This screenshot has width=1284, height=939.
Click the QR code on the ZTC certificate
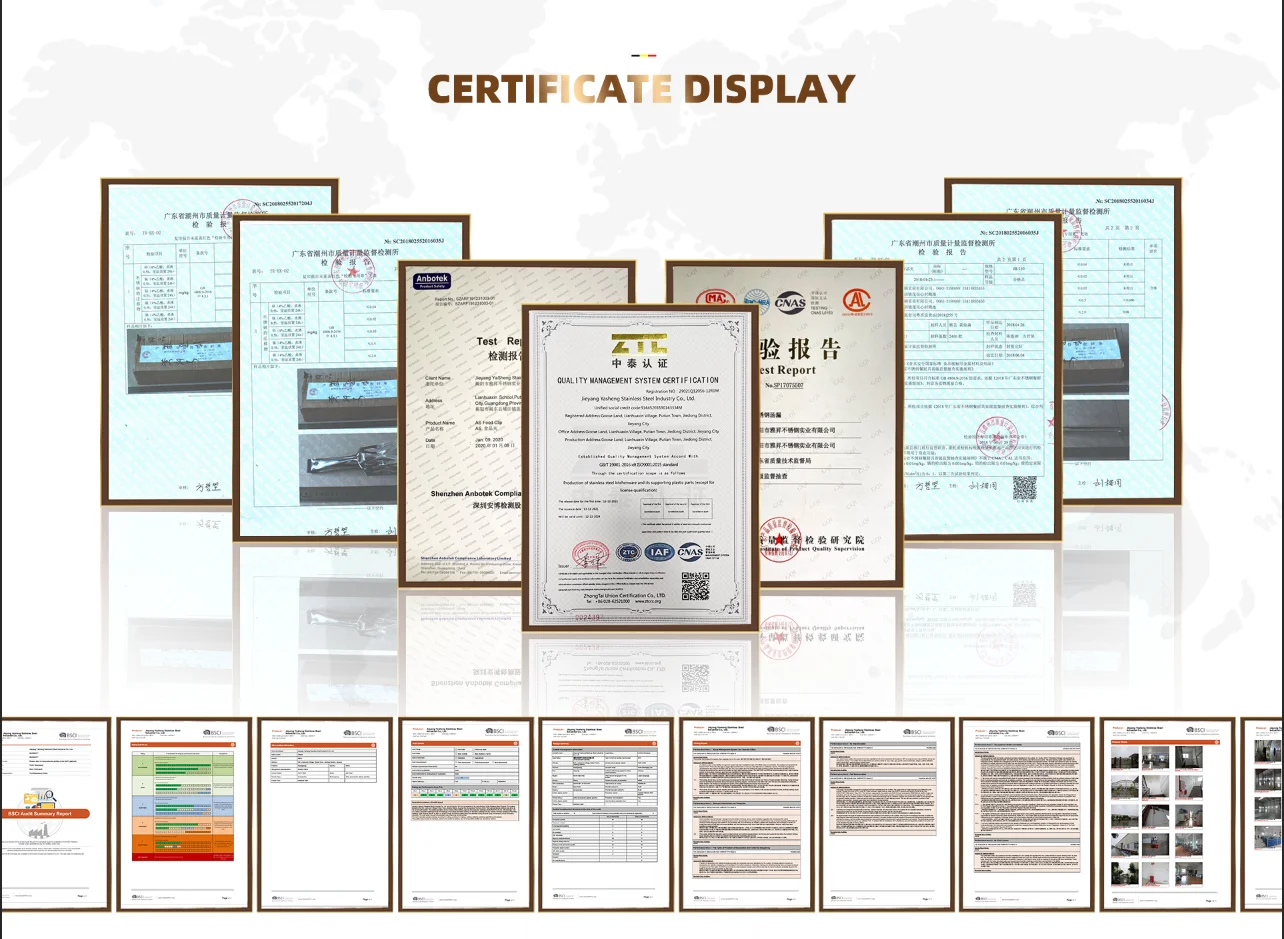[695, 586]
